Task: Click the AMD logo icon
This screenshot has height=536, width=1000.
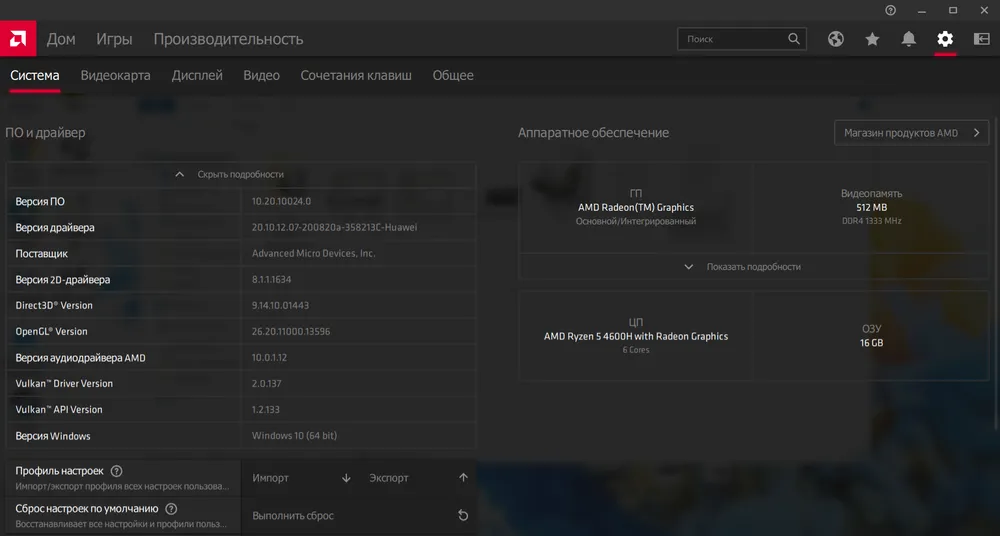Action: (18, 39)
